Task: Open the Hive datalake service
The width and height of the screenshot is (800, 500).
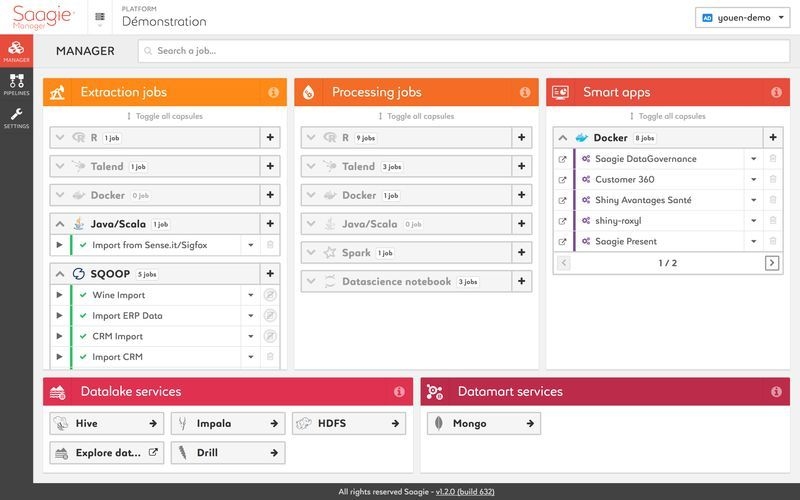Action: [x=107, y=423]
